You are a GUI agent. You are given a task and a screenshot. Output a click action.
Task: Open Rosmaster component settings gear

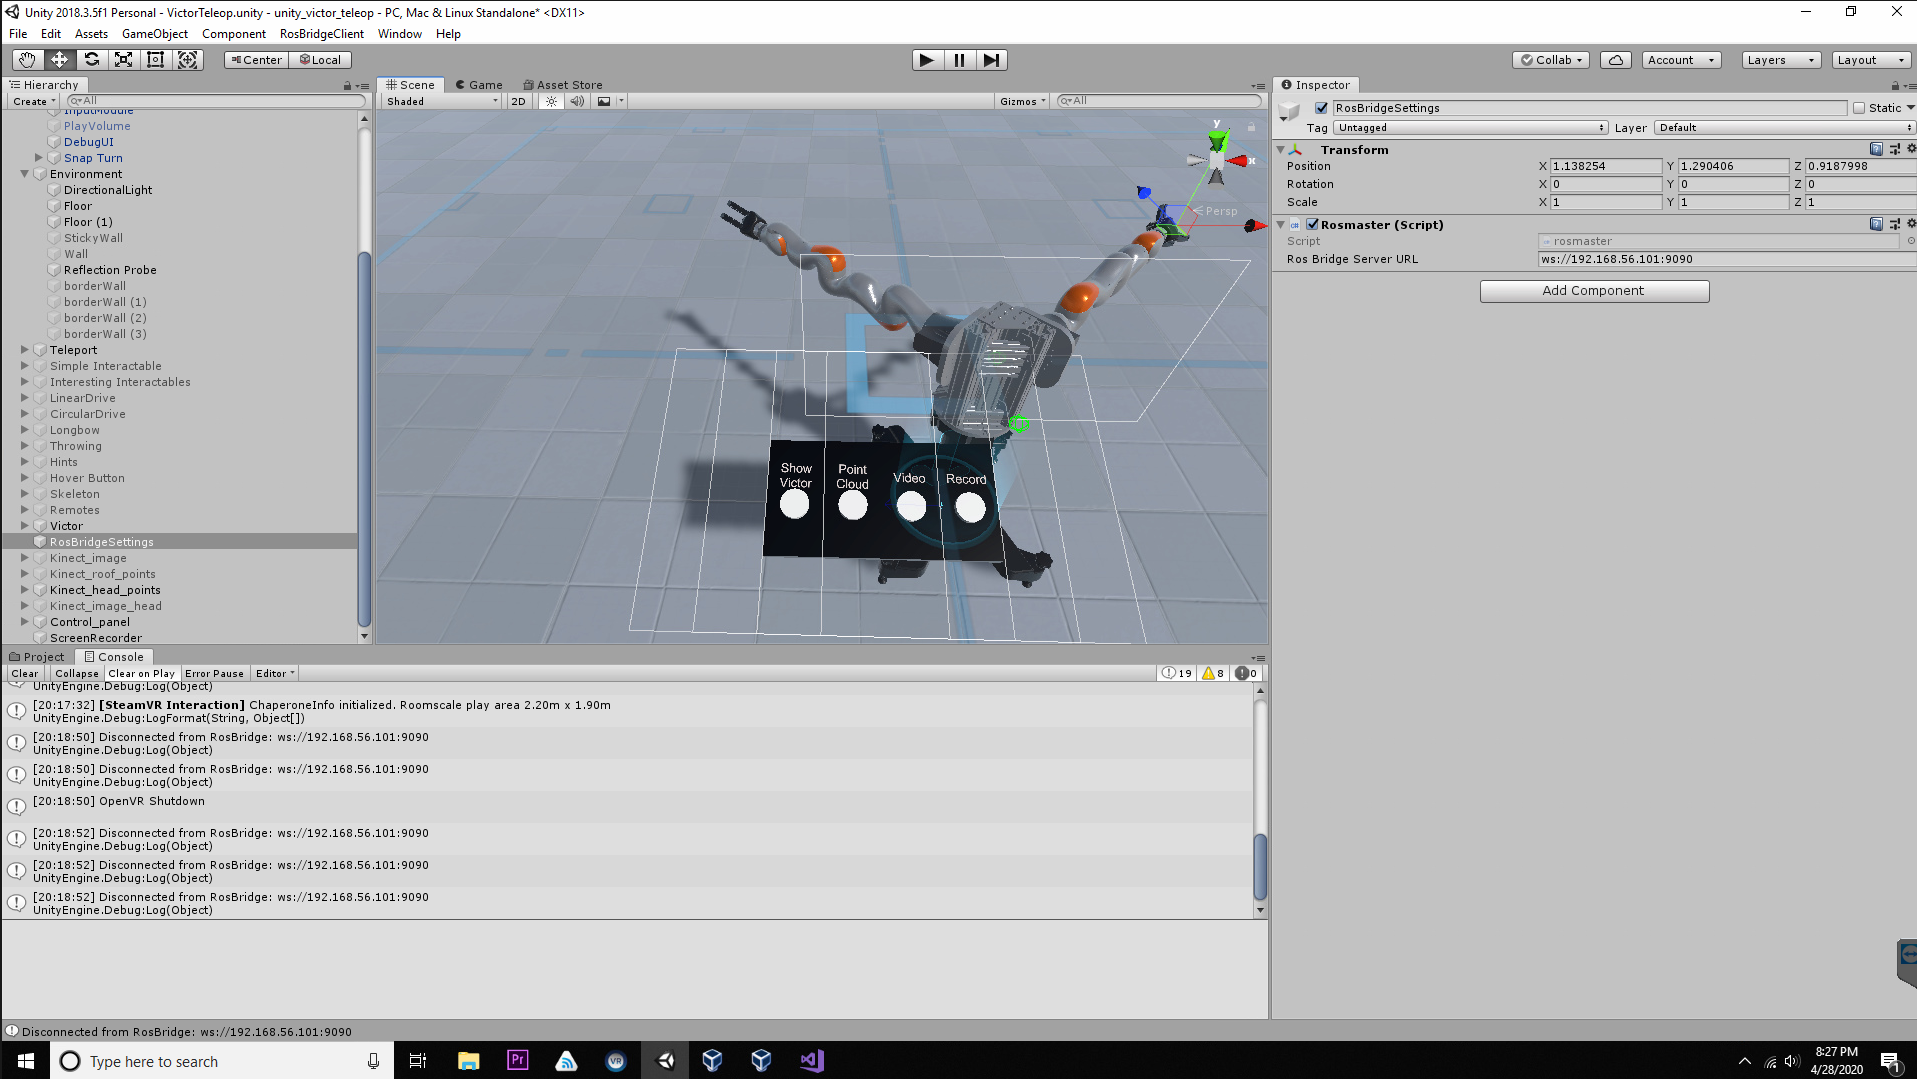(x=1911, y=224)
